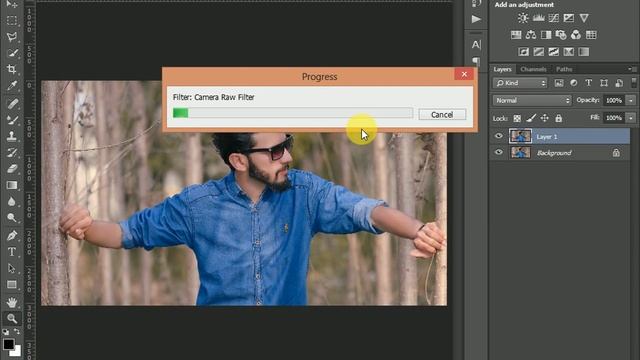Open the Opacity slider arrow
Screen dimensions: 640x360
pyautogui.click(x=631, y=100)
